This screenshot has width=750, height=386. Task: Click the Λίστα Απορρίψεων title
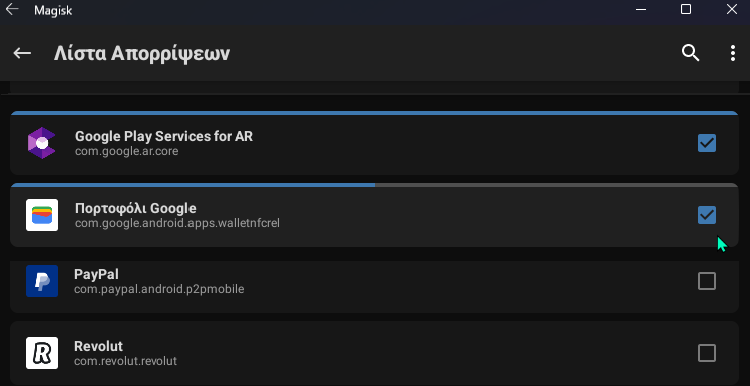(142, 54)
